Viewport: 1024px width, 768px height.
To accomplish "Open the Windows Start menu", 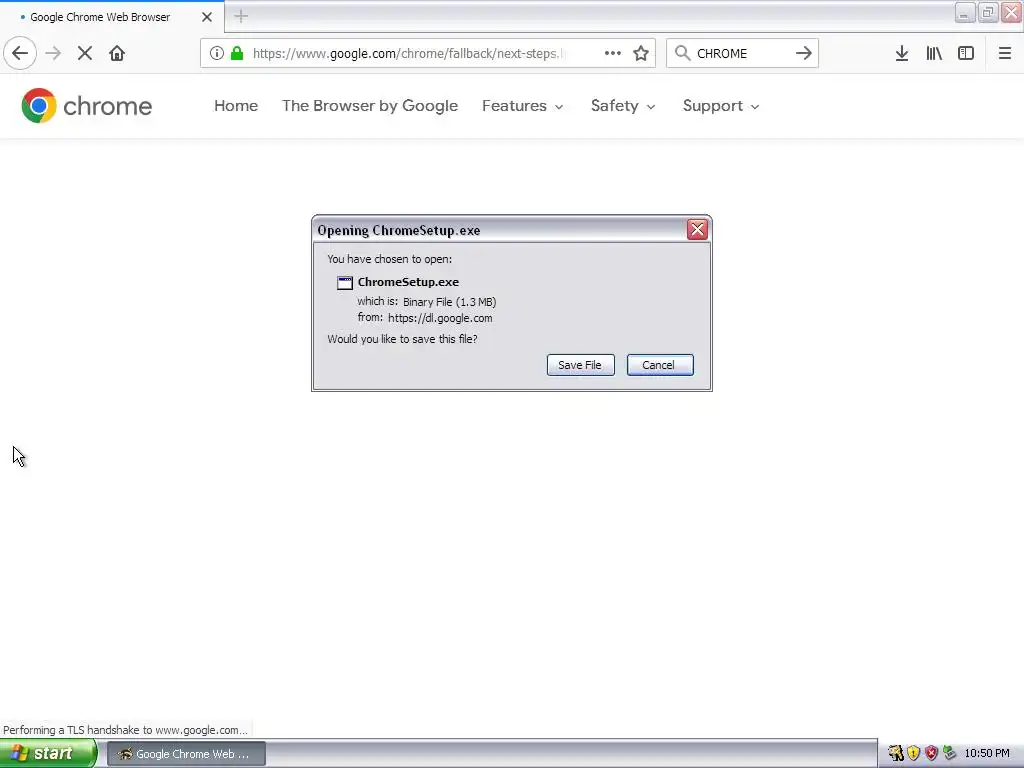I will coord(48,754).
